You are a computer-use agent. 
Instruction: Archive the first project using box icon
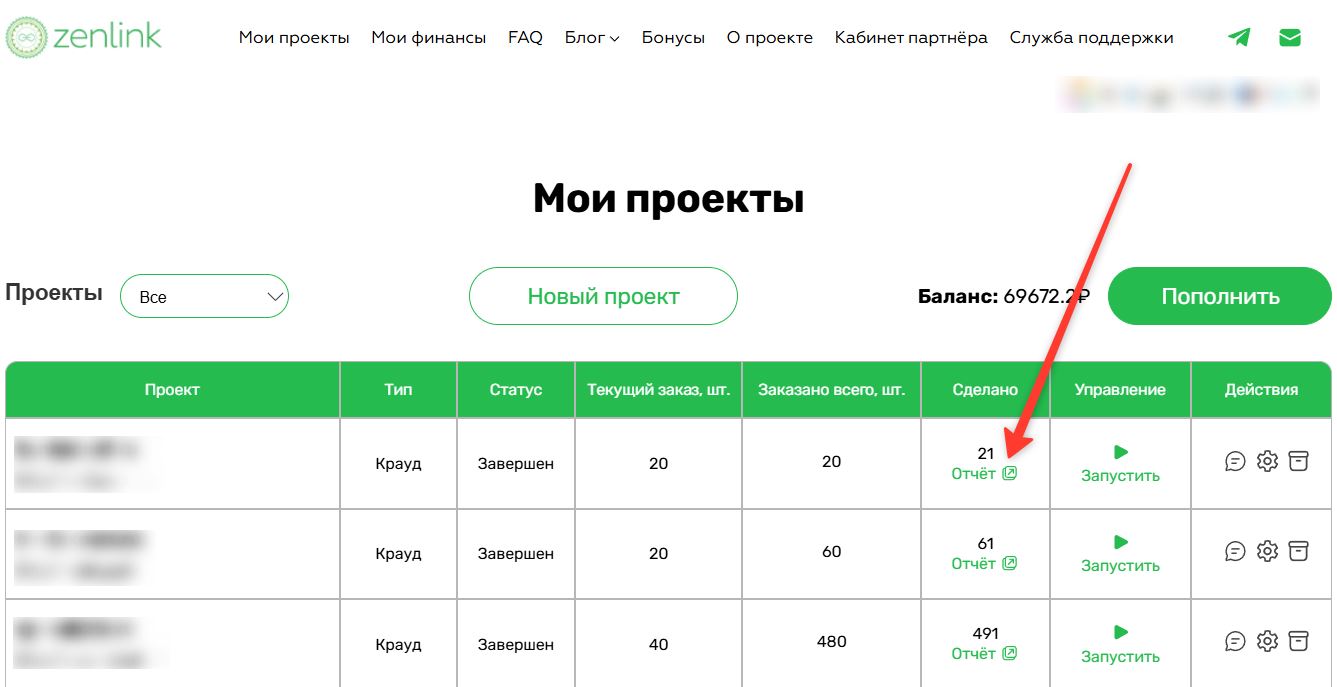pyautogui.click(x=1298, y=461)
